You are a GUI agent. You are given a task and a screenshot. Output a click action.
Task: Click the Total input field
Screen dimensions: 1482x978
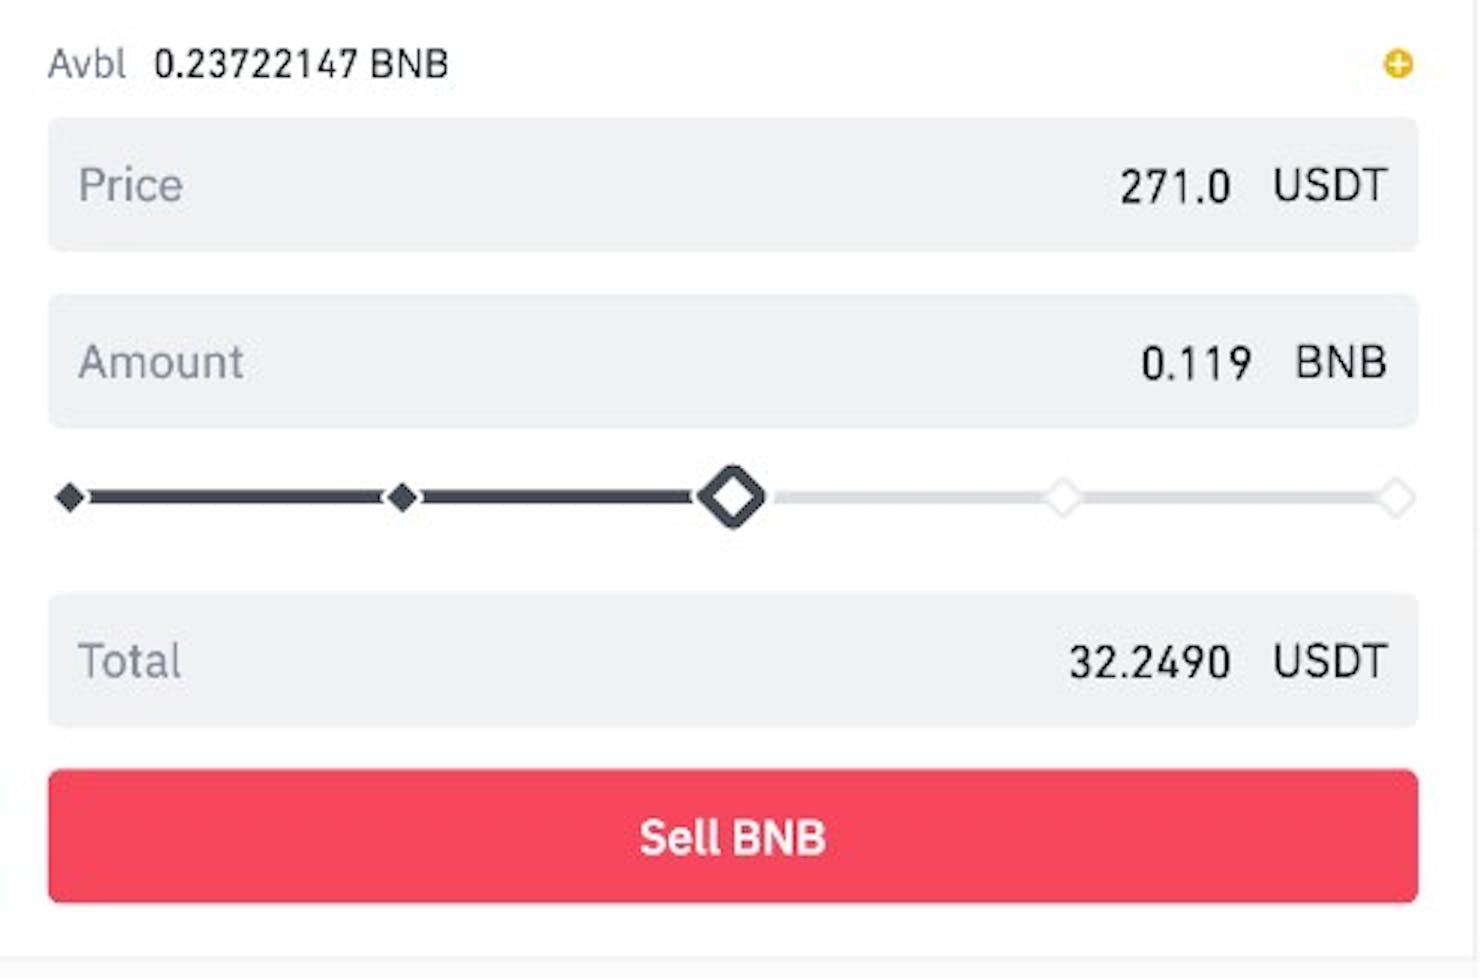700,660
